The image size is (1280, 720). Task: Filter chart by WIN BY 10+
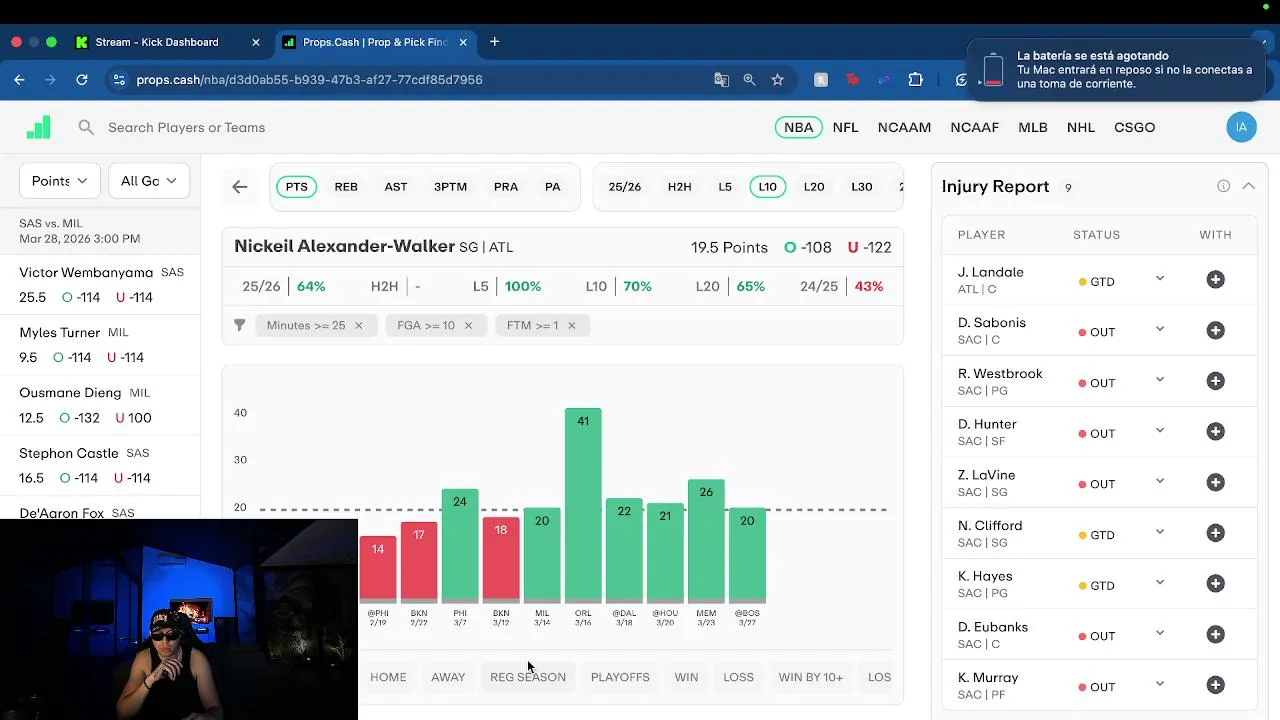(811, 677)
